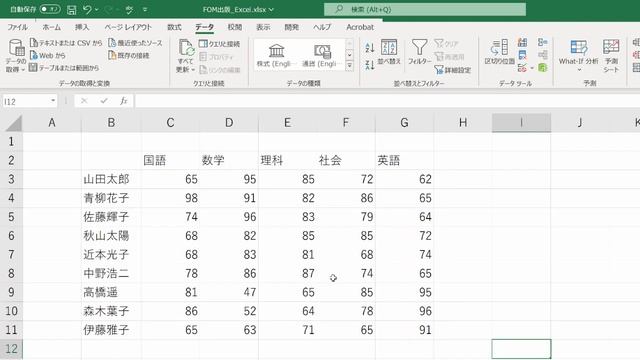Click the Save icon in title bar
Image resolution: width=640 pixels, height=360 pixels.
pyautogui.click(x=71, y=9)
